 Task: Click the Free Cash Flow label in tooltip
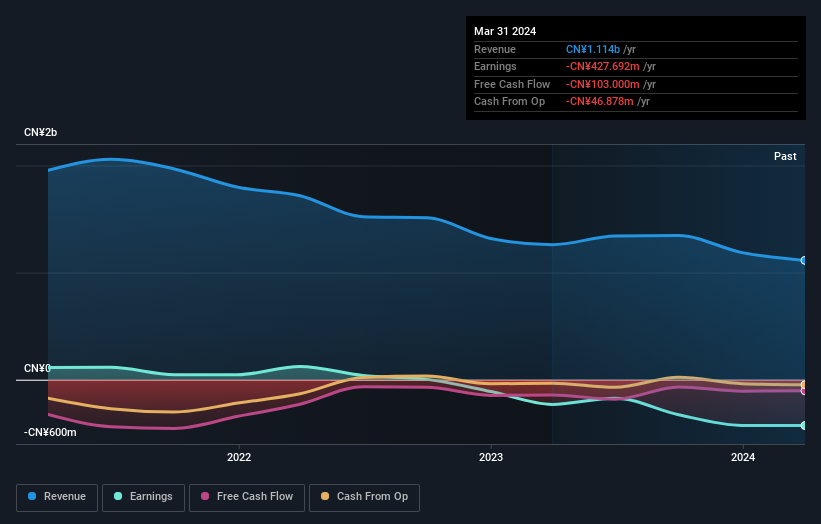click(x=512, y=84)
